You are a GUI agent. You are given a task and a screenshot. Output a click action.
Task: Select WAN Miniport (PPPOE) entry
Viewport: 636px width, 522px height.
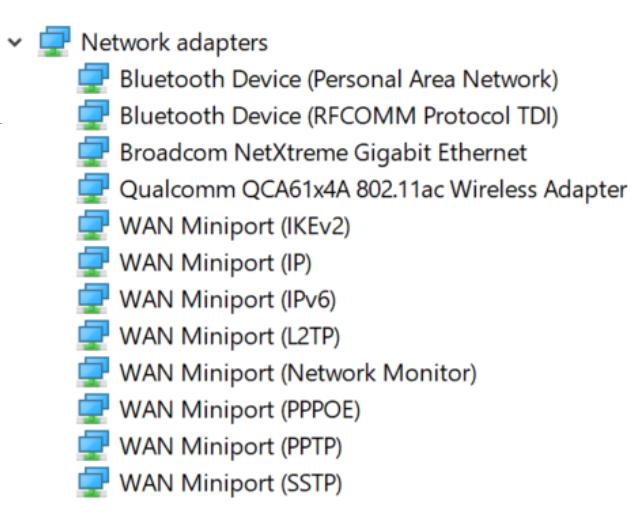tap(240, 410)
